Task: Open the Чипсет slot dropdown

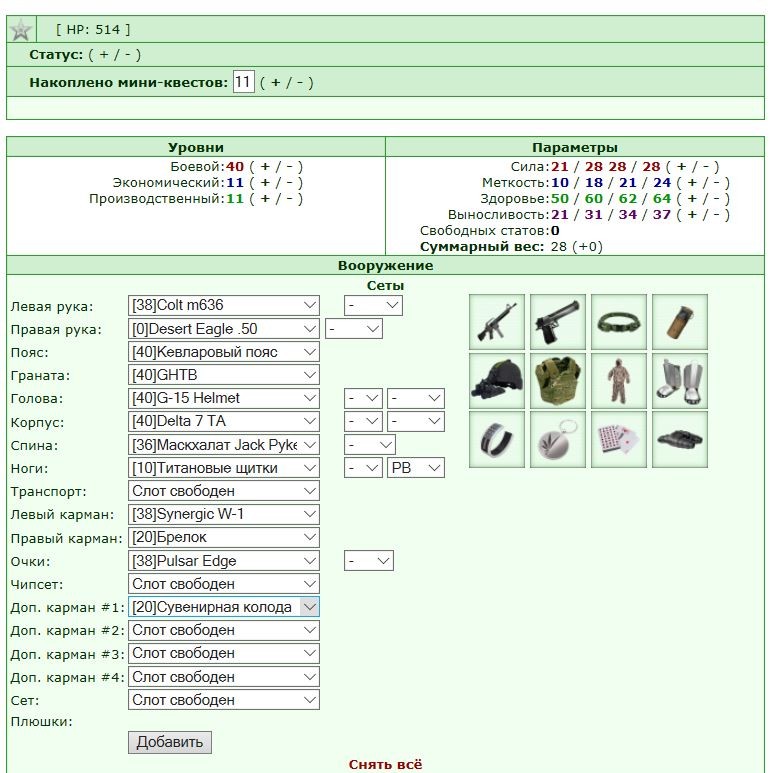Action: pos(224,584)
